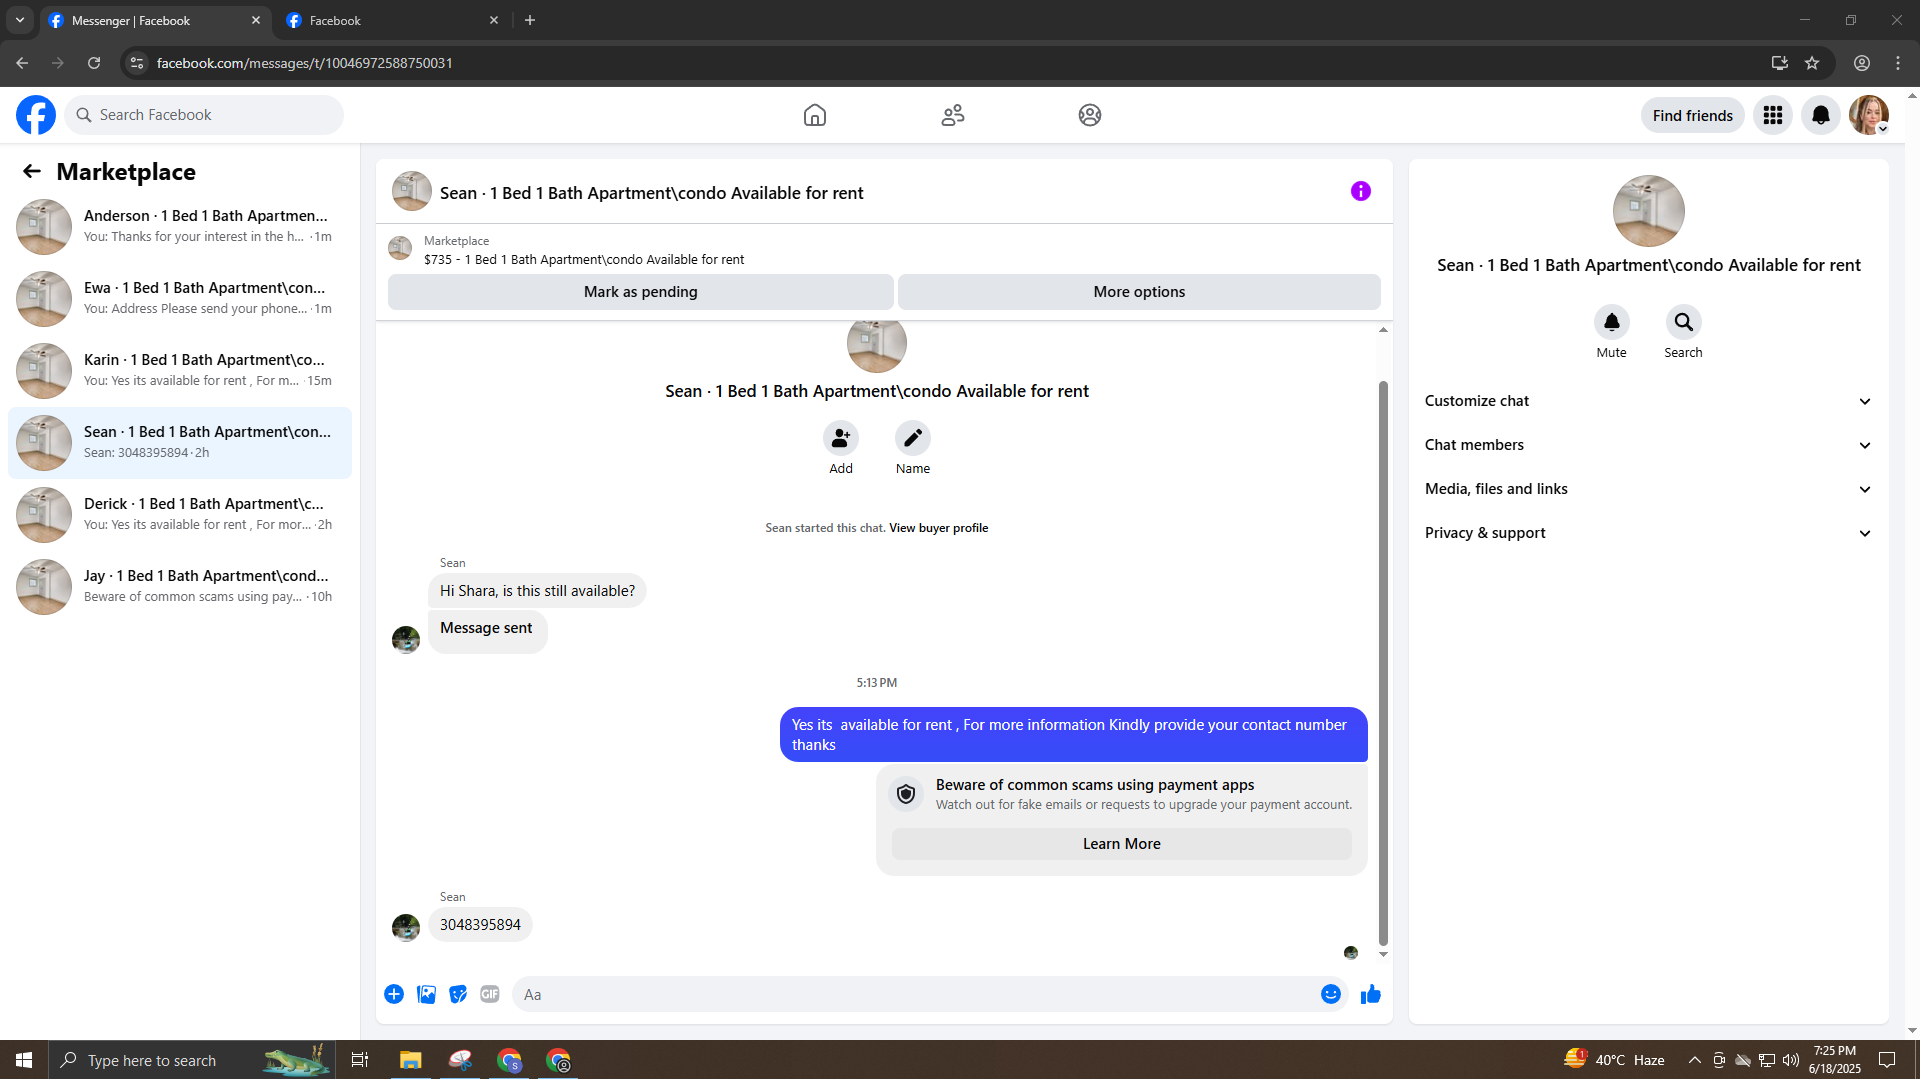Expand Customize chat section

[x=1648, y=401]
